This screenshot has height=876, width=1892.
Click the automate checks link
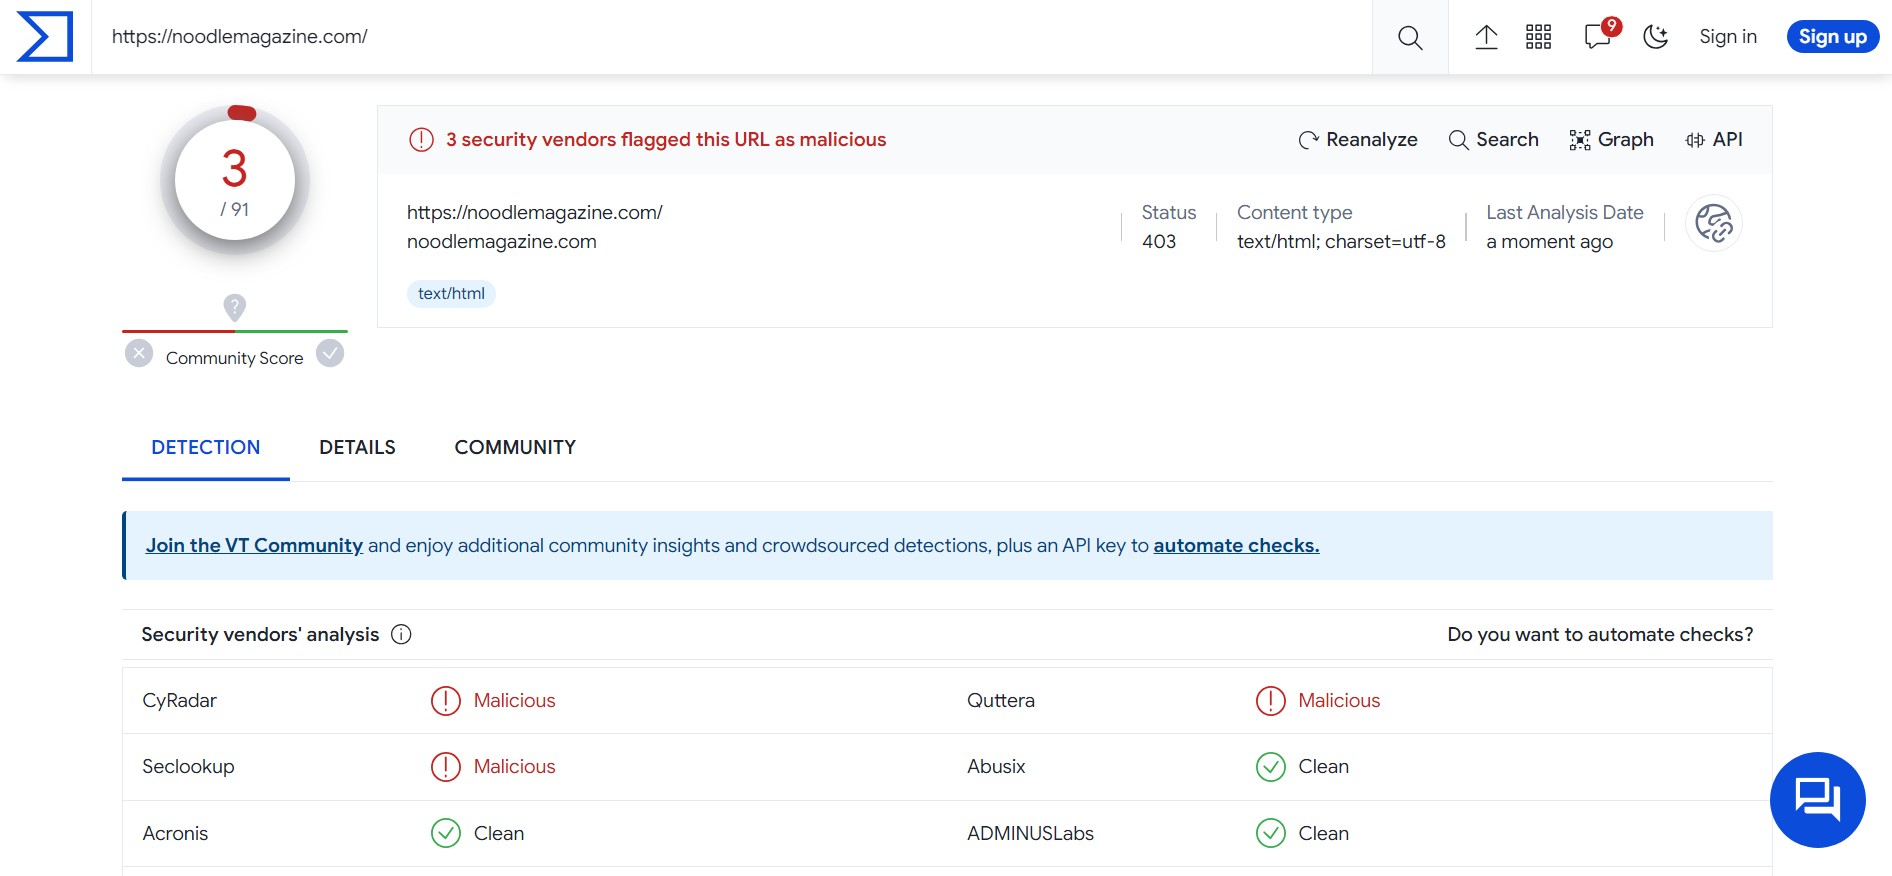pos(1236,546)
